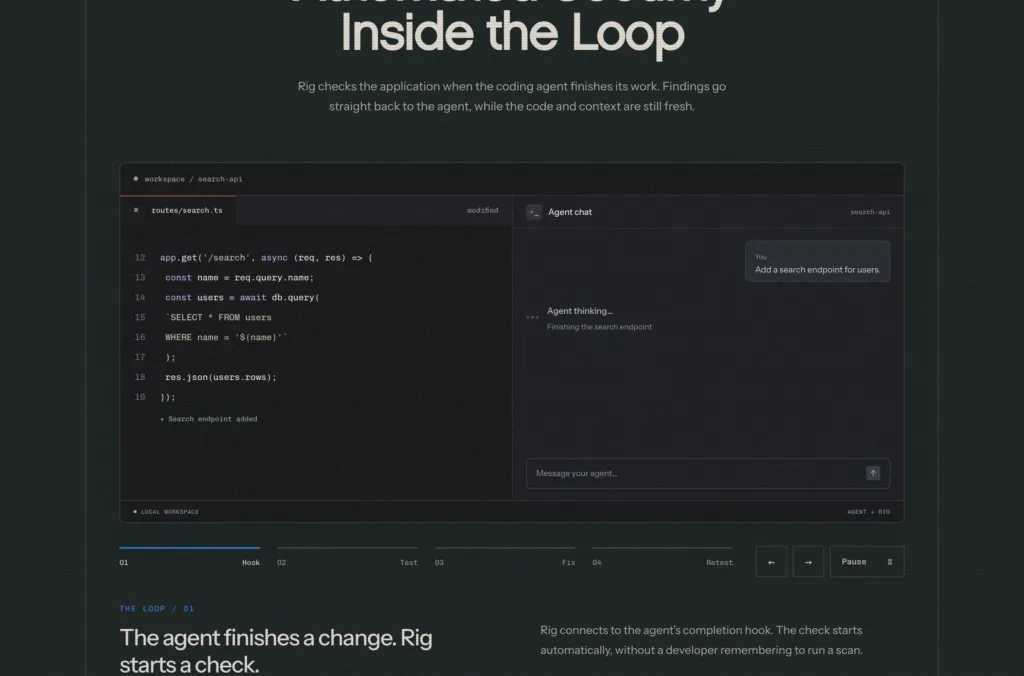1024x676 pixels.
Task: Click the Agent + Rig status label
Action: (869, 512)
